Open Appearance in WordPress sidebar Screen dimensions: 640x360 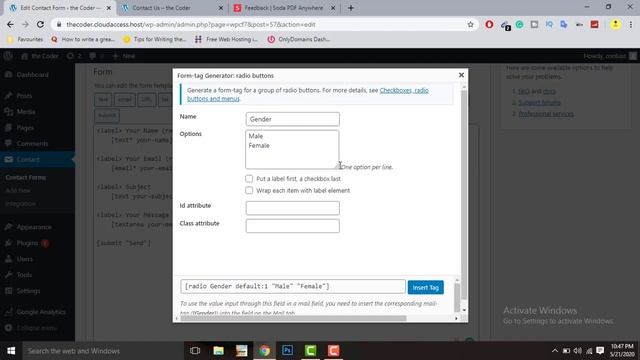[x=34, y=227]
